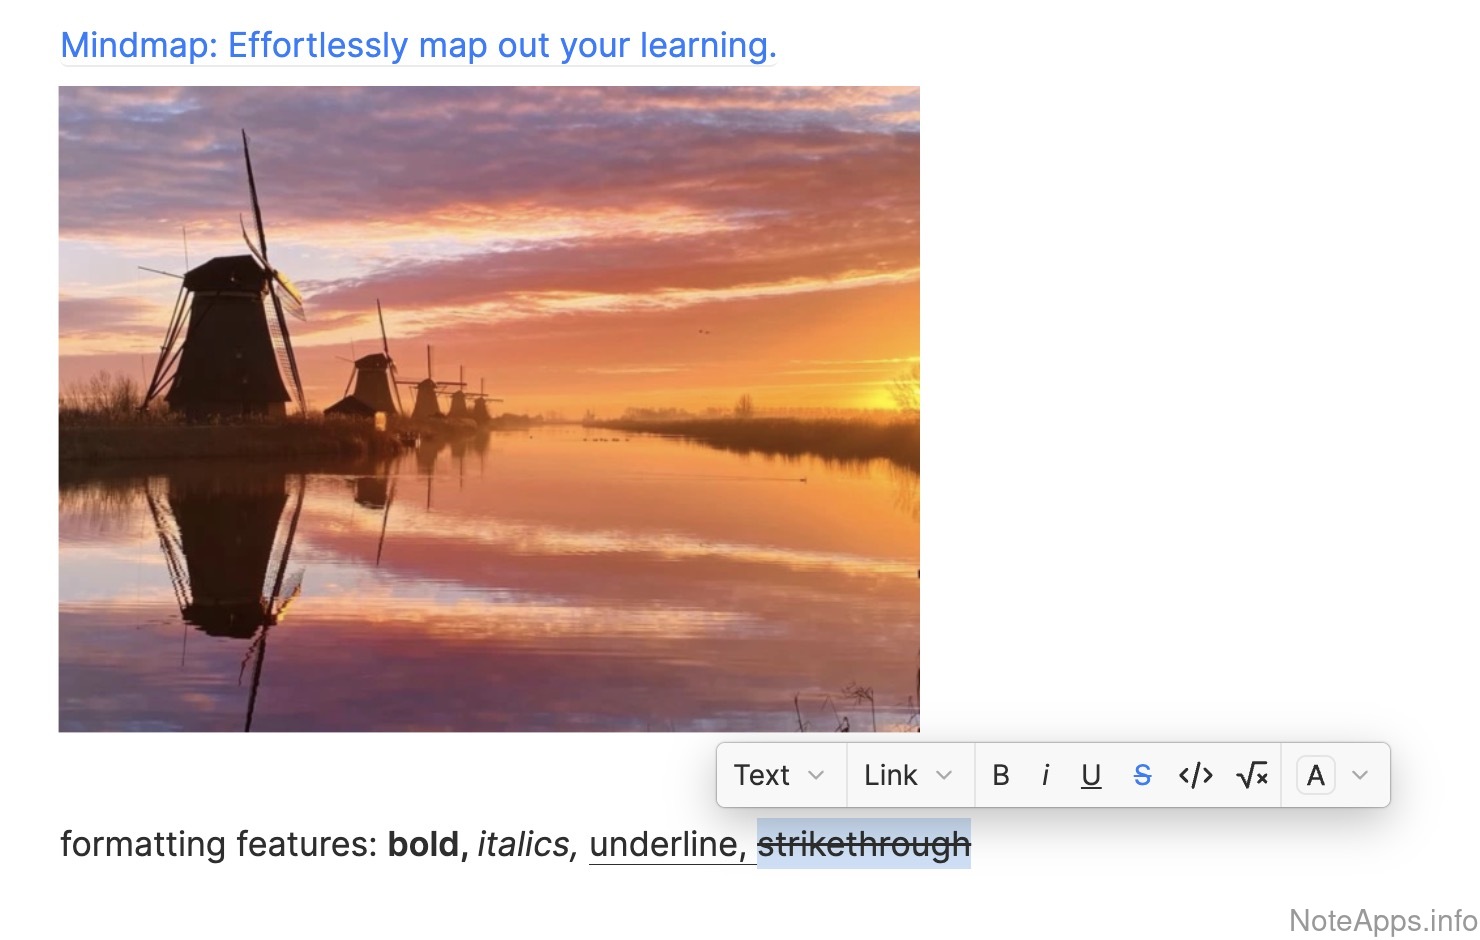Select the windmill sunset image
The width and height of the screenshot is (1480, 940).
point(489,409)
